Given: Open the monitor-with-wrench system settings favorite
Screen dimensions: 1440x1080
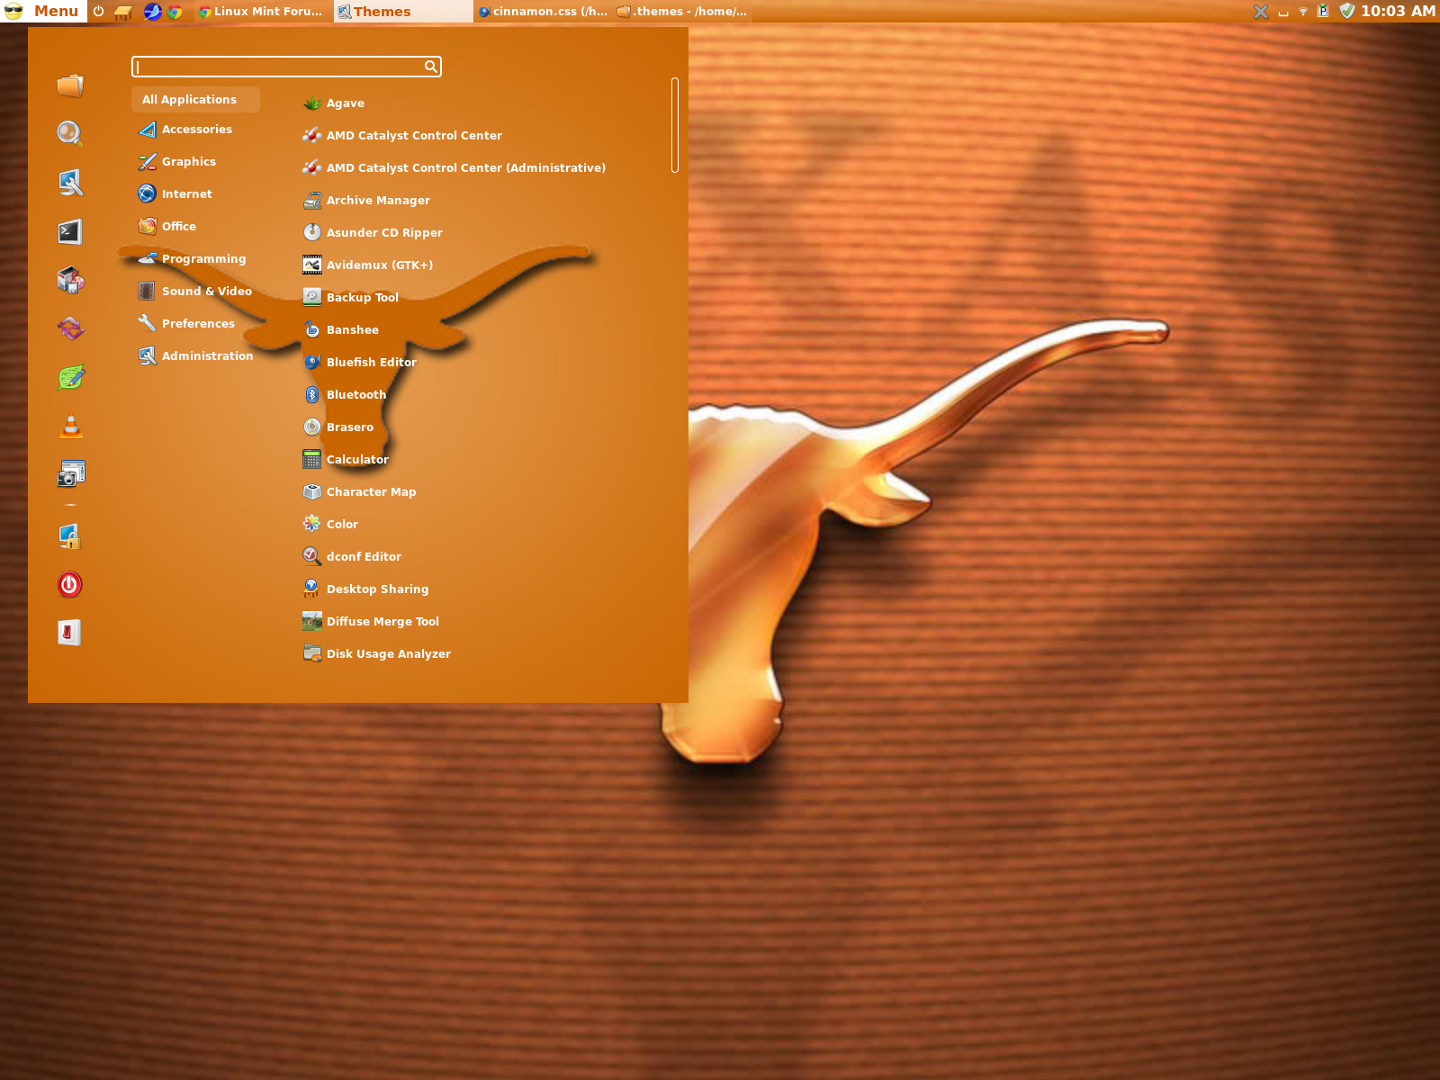Looking at the screenshot, I should pyautogui.click(x=70, y=182).
